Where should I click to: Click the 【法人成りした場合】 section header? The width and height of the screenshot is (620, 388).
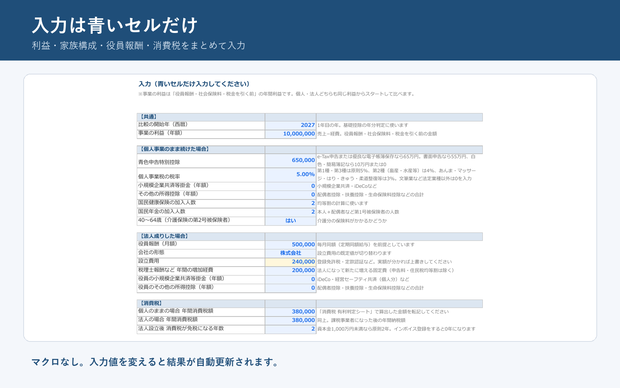(164, 236)
